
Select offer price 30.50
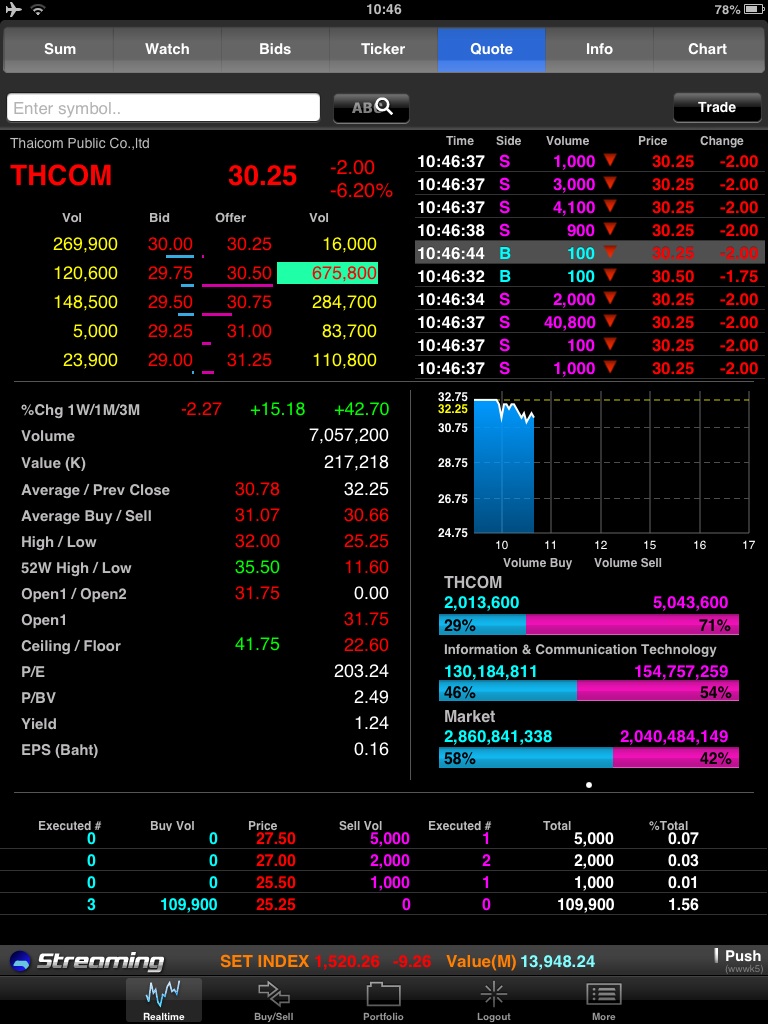pyautogui.click(x=249, y=273)
